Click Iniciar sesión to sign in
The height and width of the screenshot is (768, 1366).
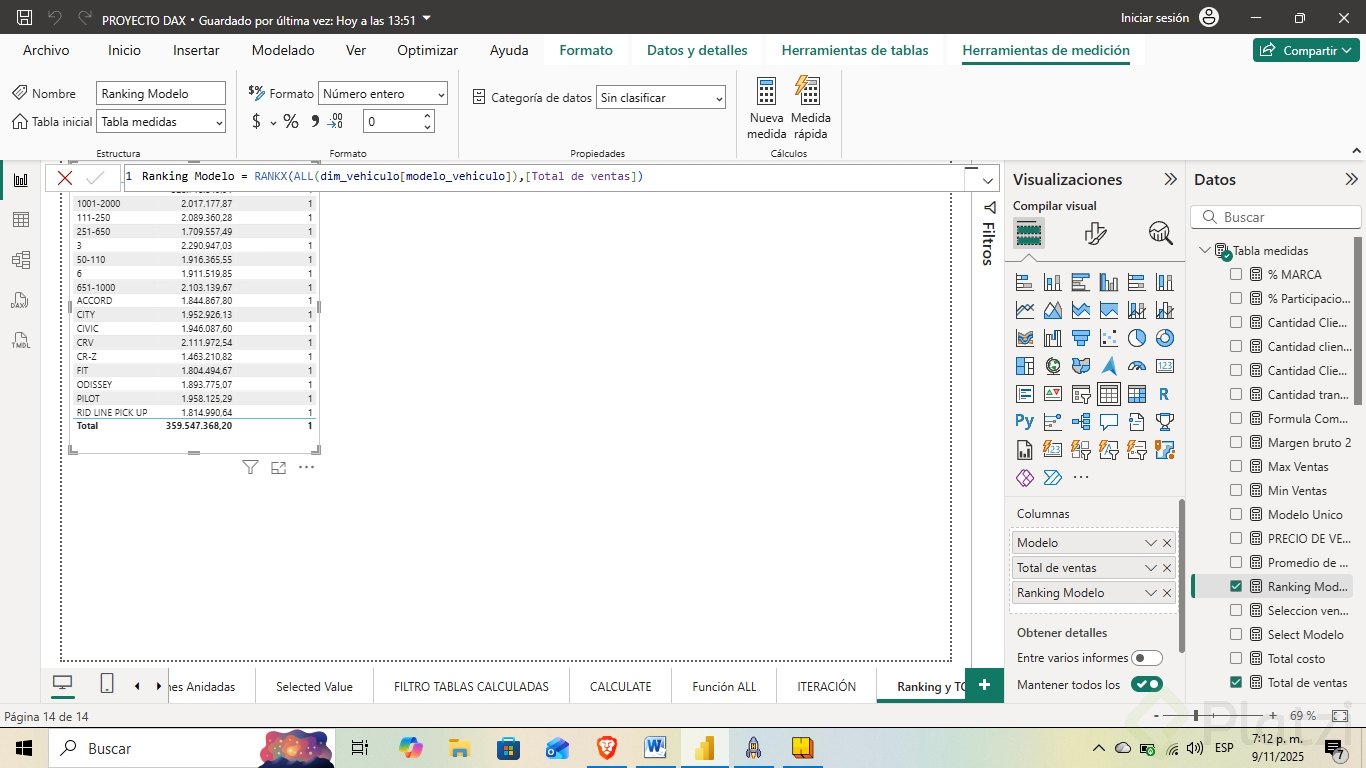click(x=1155, y=18)
